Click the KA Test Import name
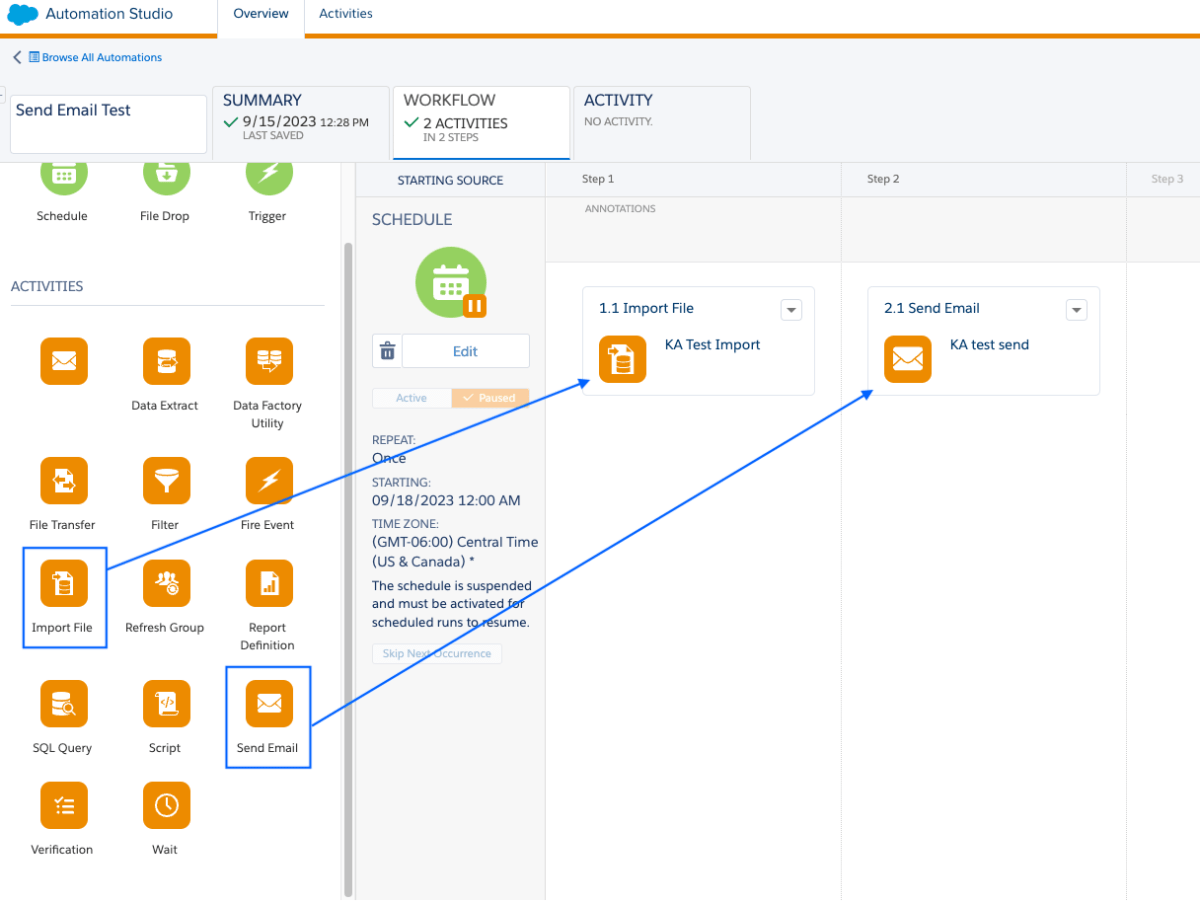This screenshot has height=904, width=1200. pyautogui.click(x=713, y=345)
